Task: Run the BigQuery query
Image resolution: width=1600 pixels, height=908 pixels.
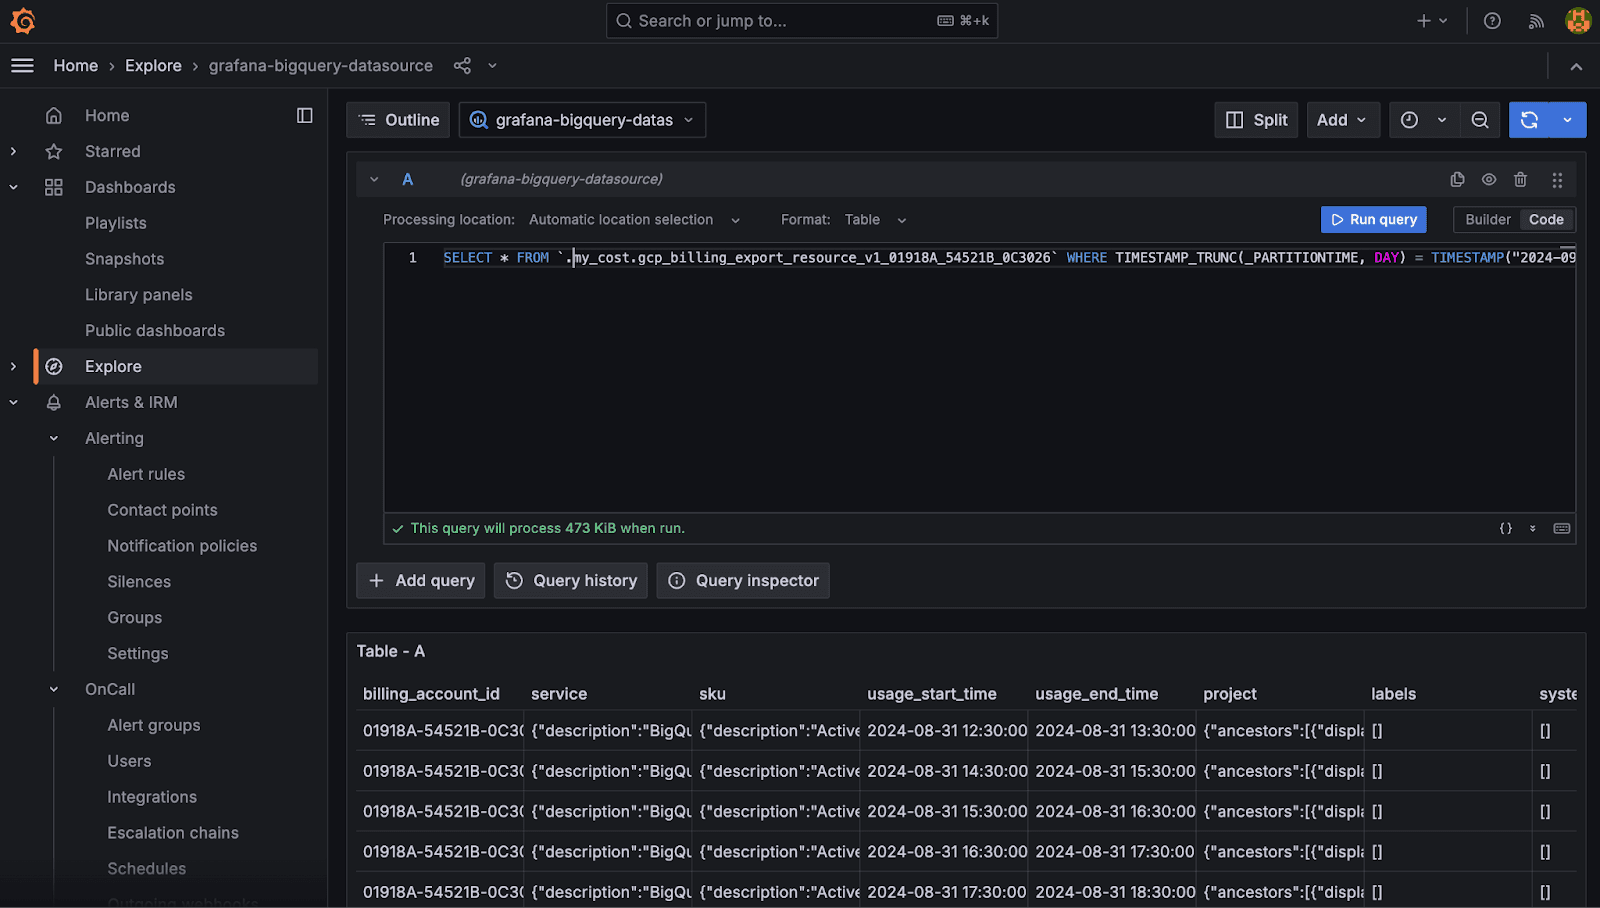Action: pos(1373,219)
